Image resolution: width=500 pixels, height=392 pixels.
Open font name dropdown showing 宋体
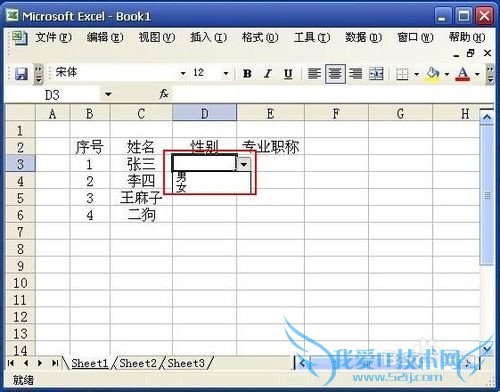pyautogui.click(x=183, y=73)
